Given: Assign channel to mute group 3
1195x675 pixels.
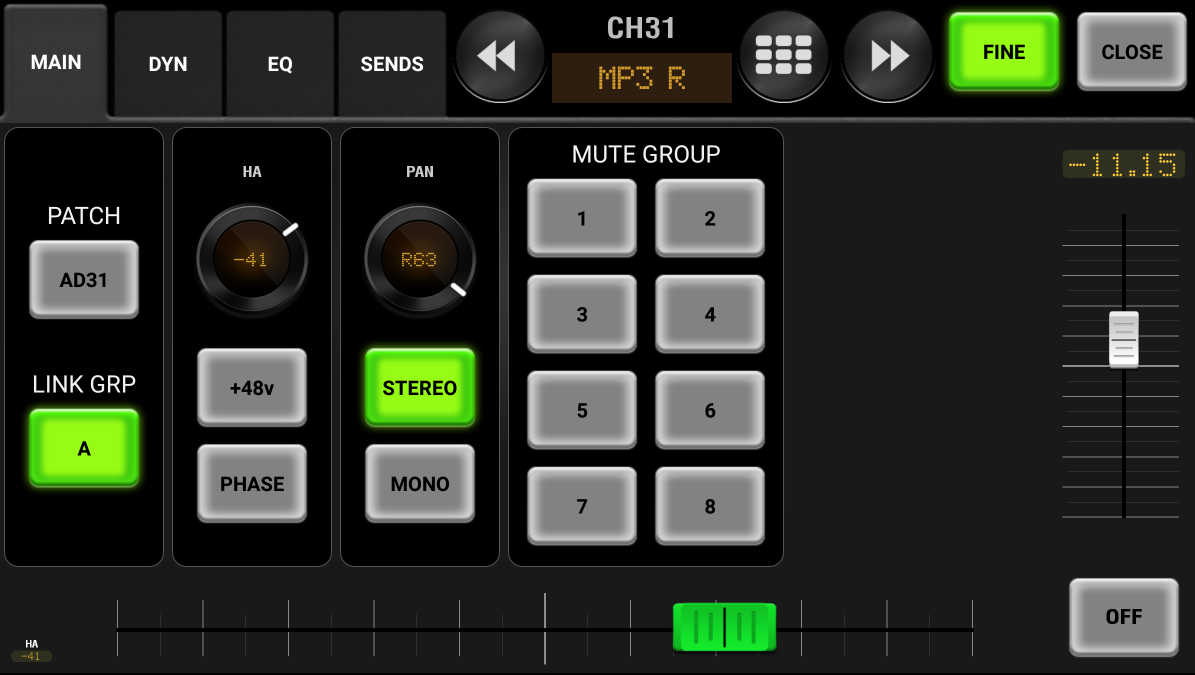Looking at the screenshot, I should (x=582, y=314).
